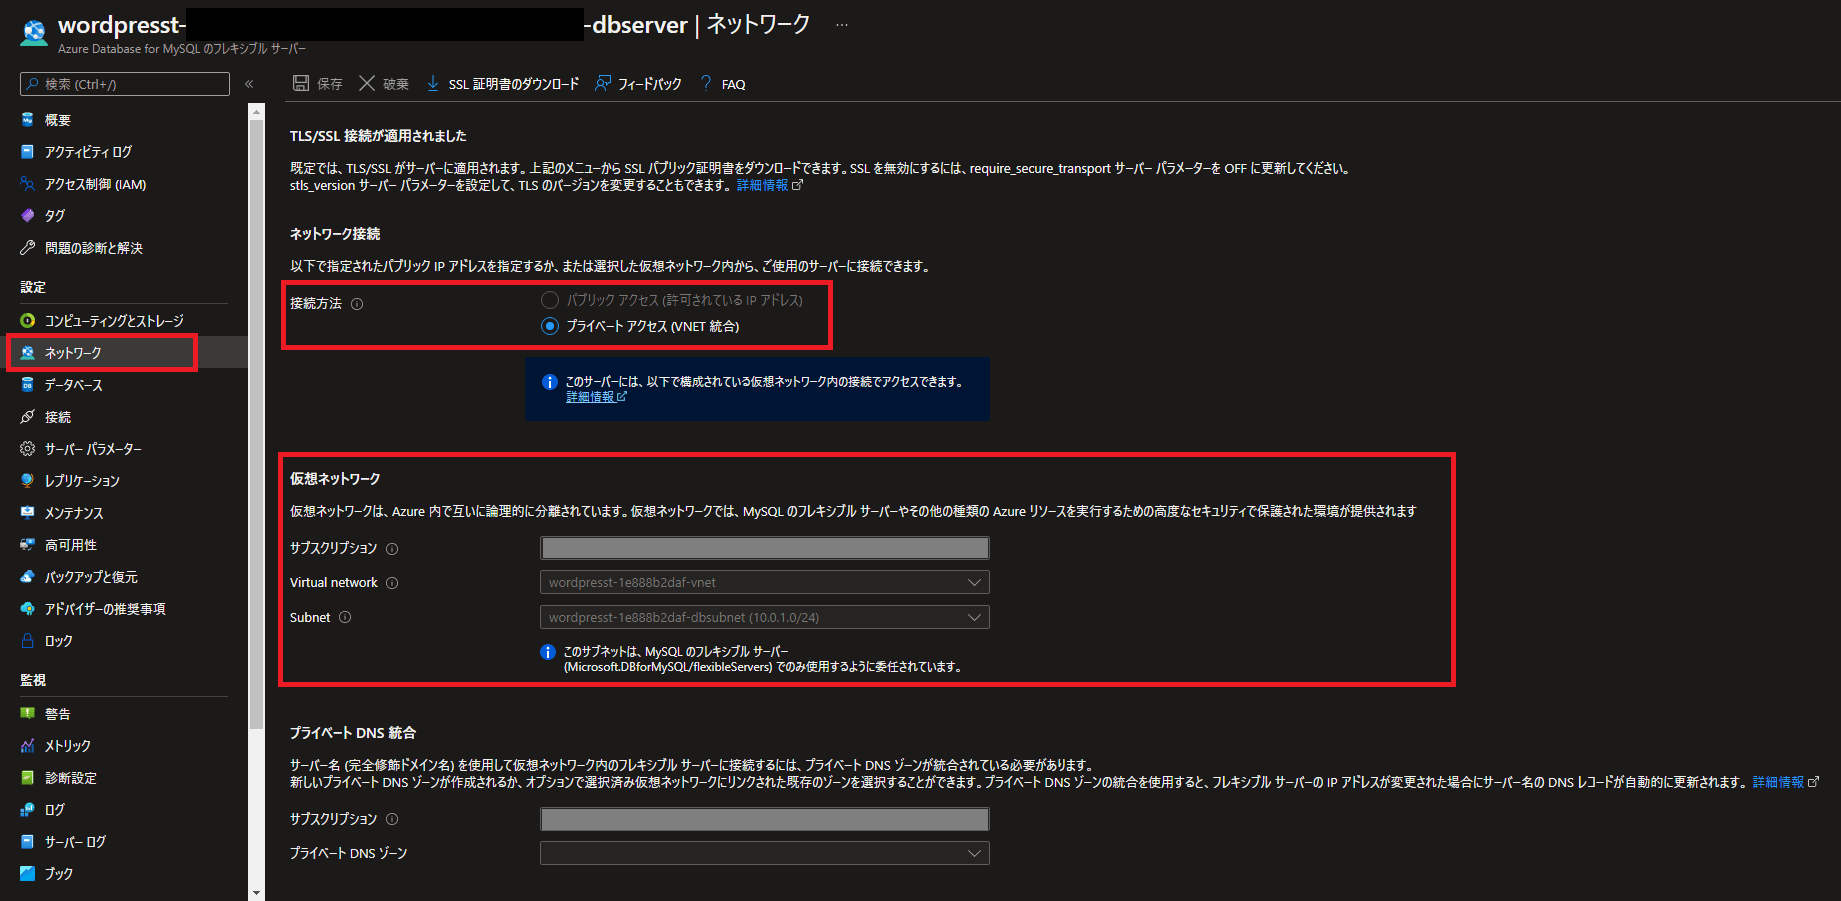Viewport: 1841px width, 901px height.
Task: Click the データベース icon in sidebar
Action: 28,385
